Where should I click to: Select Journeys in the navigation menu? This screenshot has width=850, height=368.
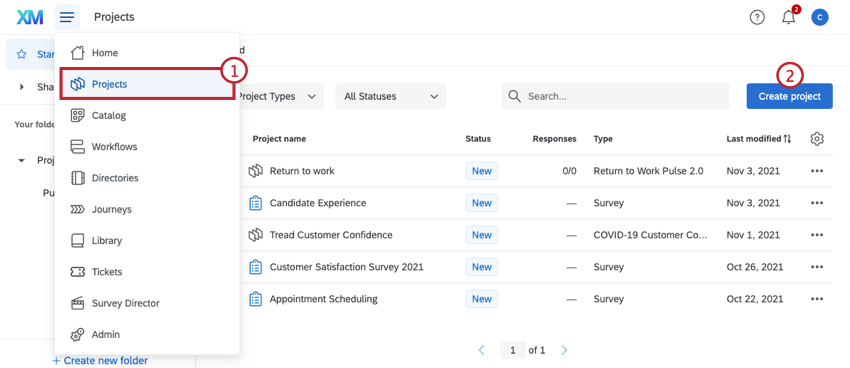pyautogui.click(x=147, y=209)
